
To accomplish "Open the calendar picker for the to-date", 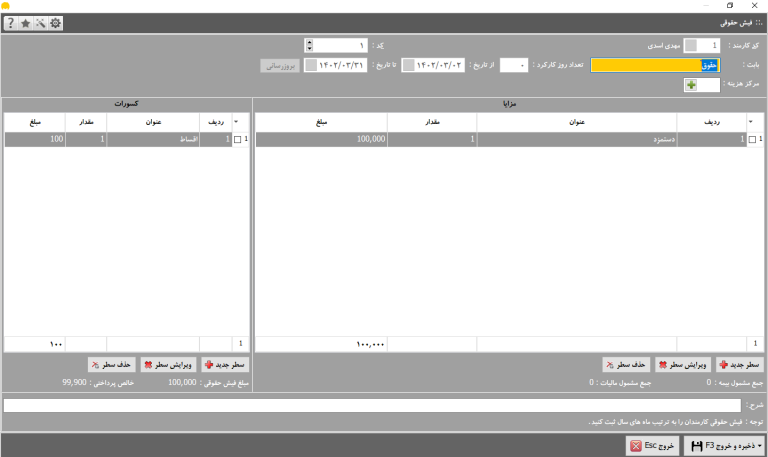I will tap(311, 65).
